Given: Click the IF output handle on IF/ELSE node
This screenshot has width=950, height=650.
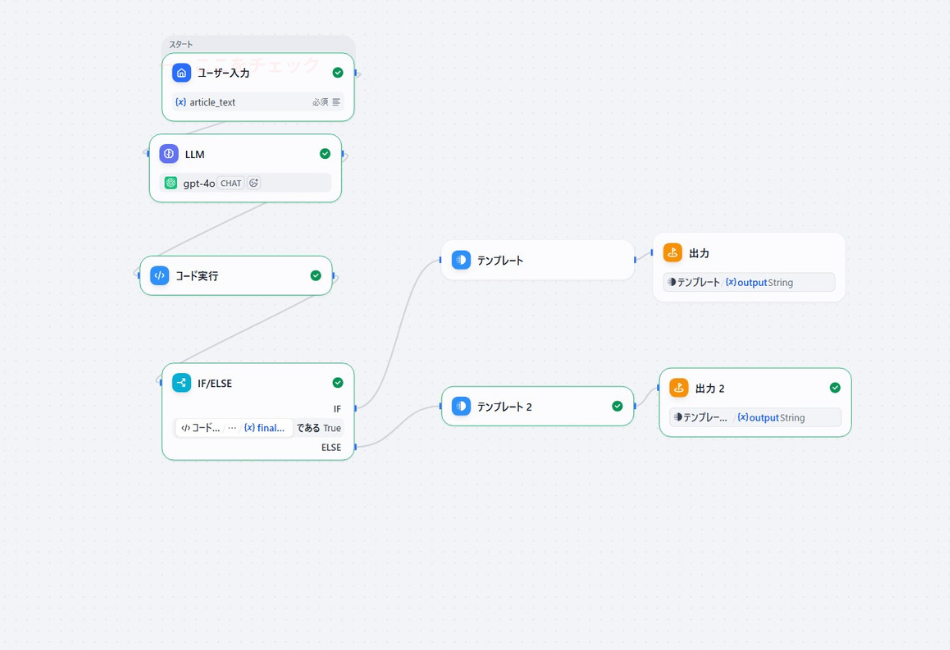Looking at the screenshot, I should (355, 408).
